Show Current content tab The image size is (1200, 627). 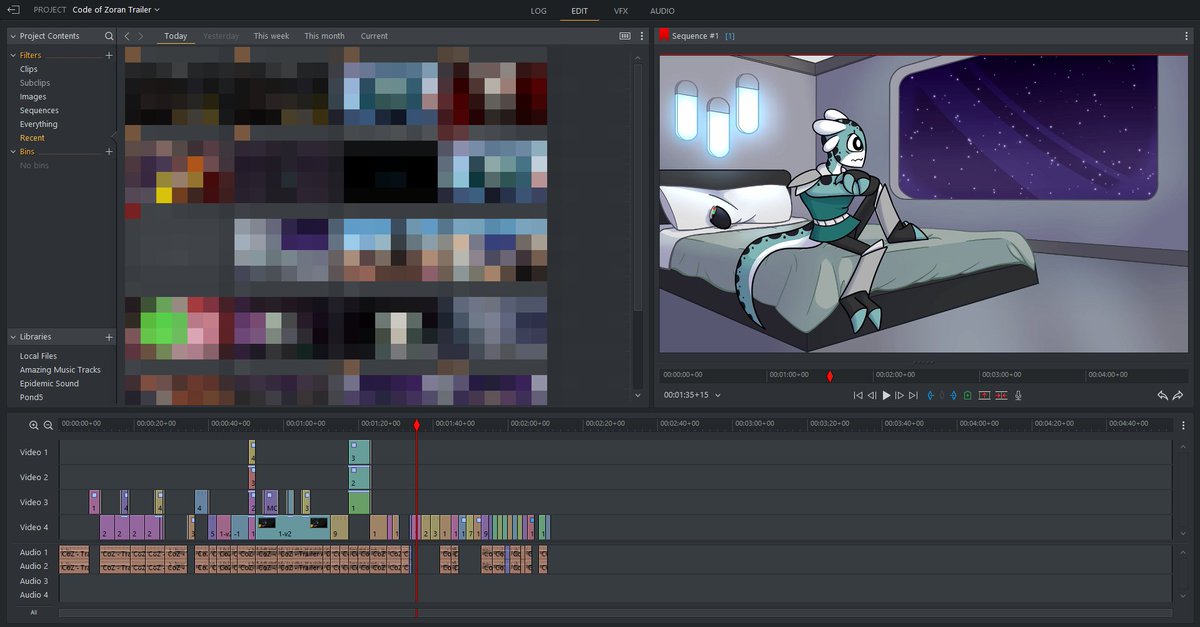point(374,36)
